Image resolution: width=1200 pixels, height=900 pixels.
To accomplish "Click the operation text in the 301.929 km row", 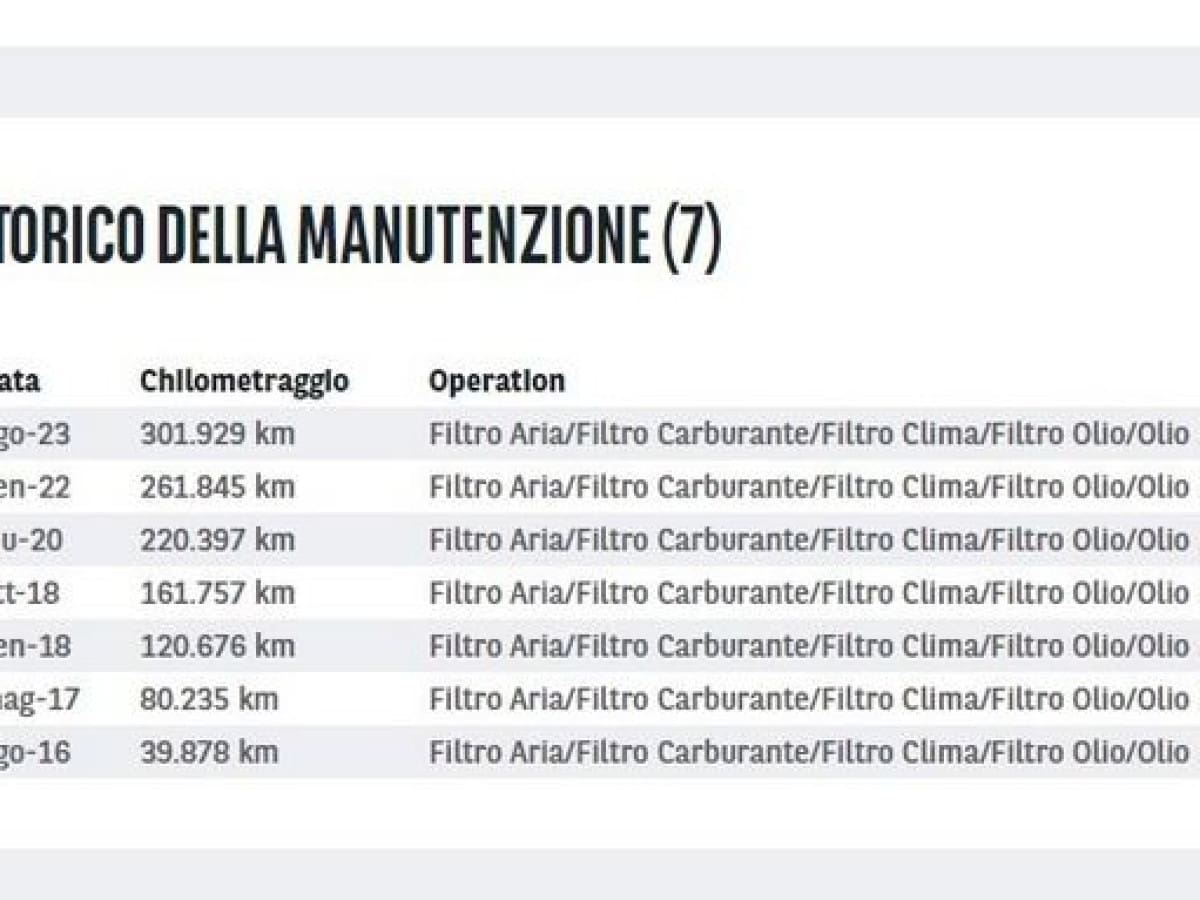I will click(x=808, y=434).
